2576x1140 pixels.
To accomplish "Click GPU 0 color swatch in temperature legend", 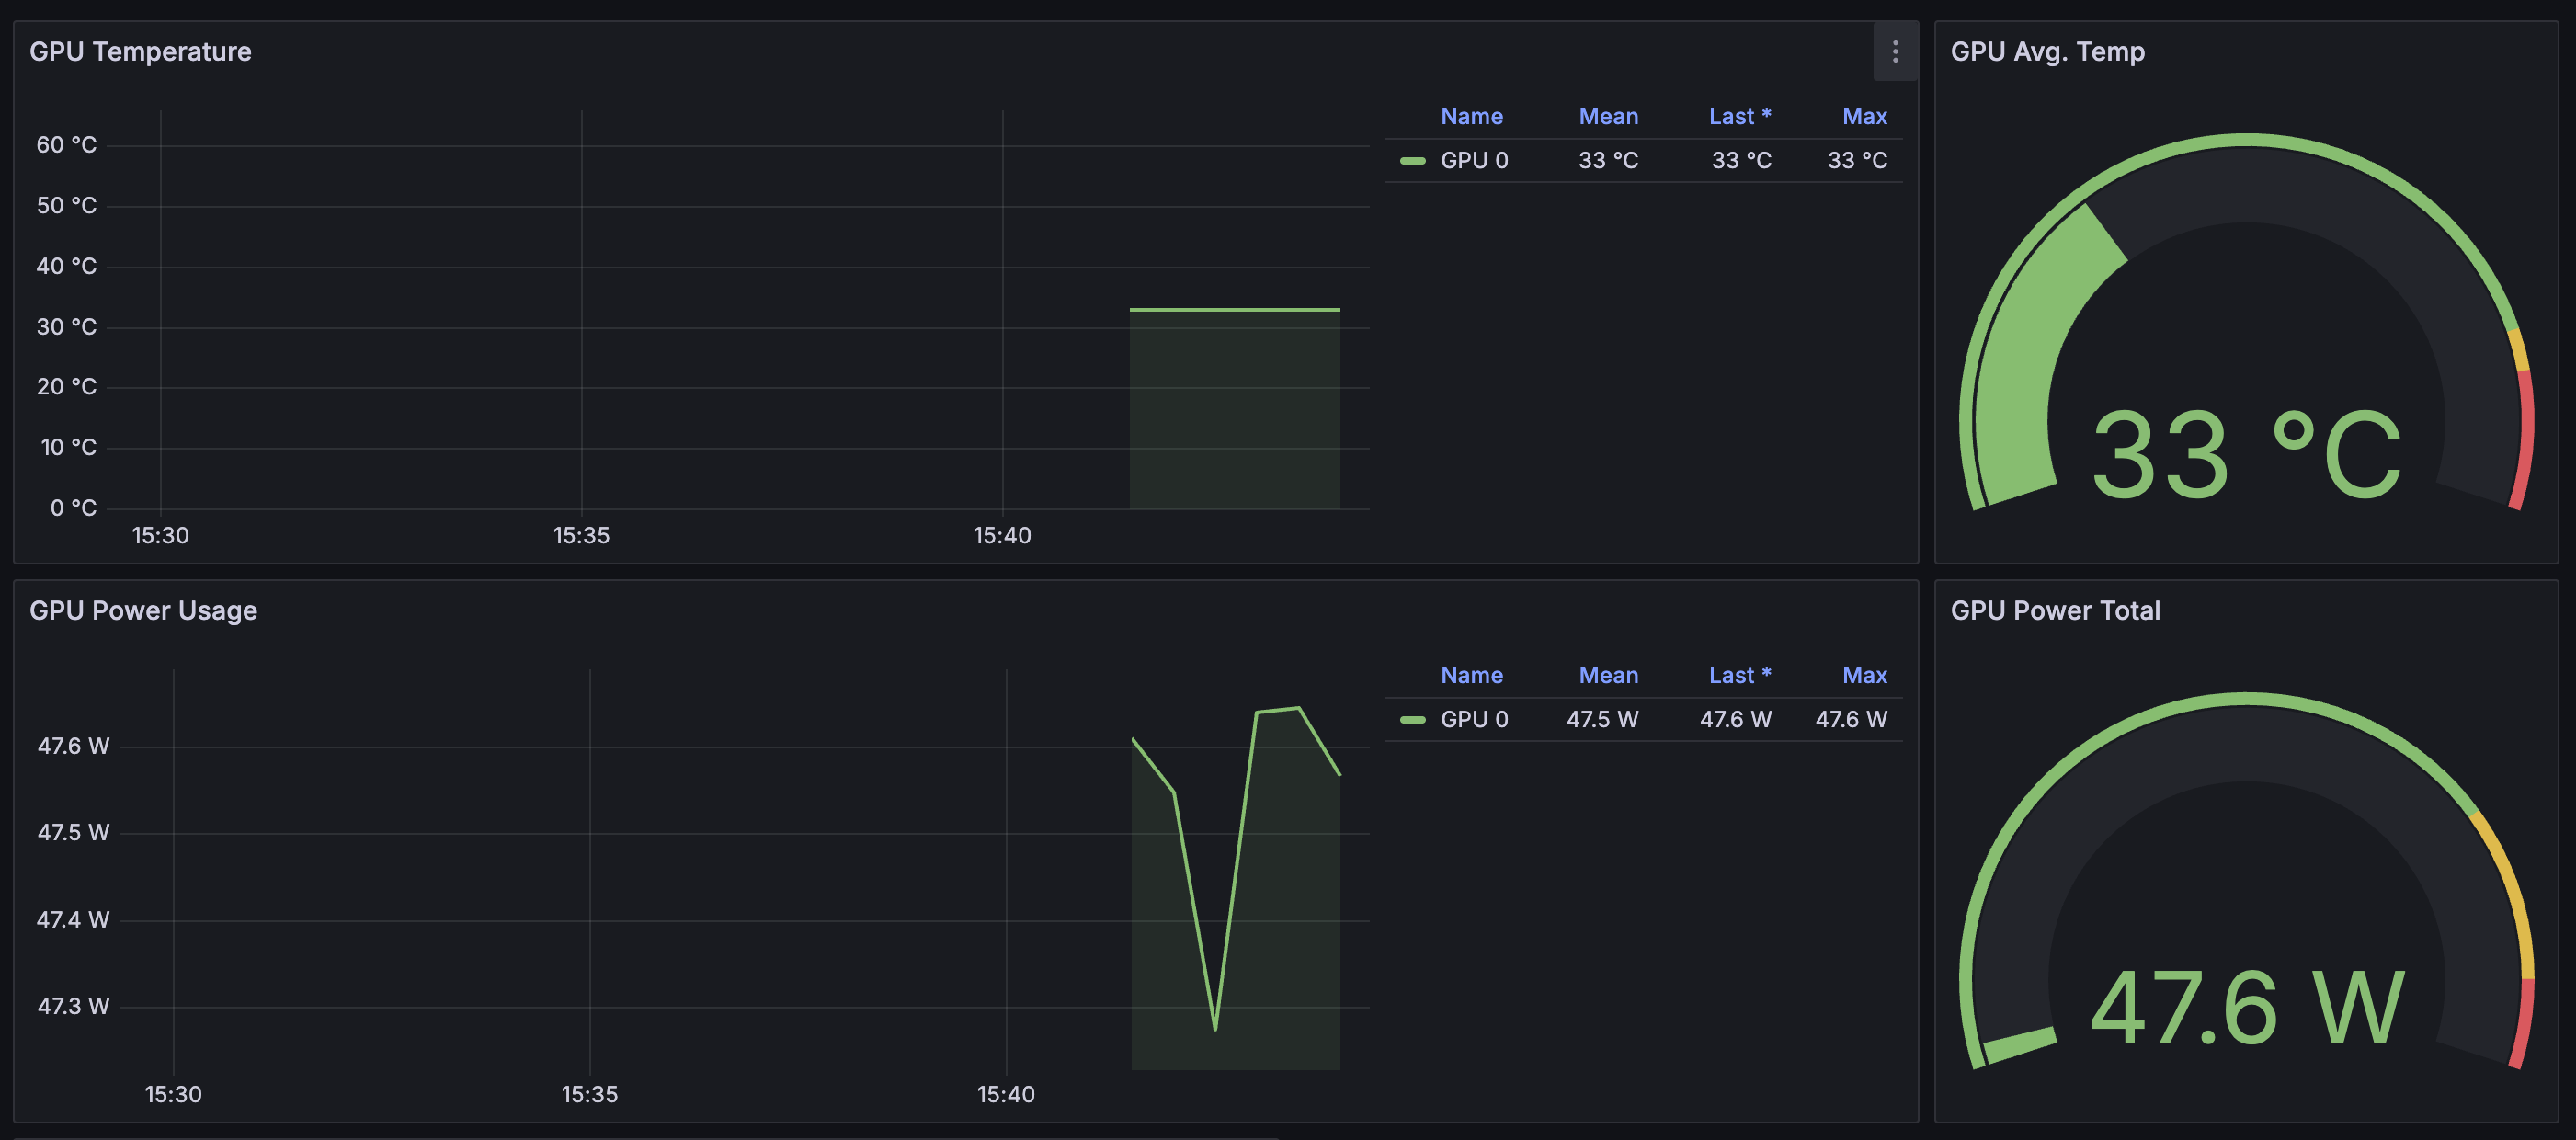I will (x=1412, y=161).
